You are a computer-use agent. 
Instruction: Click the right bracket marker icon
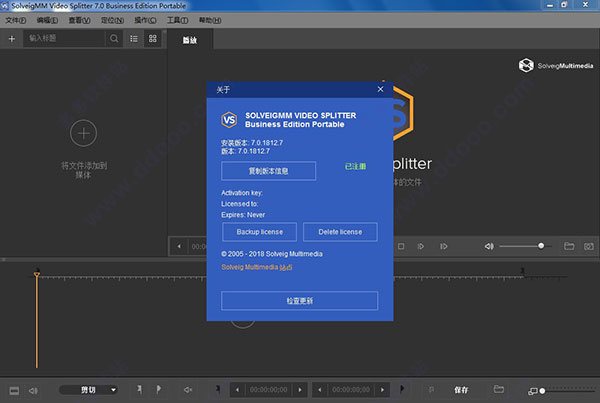click(x=402, y=389)
